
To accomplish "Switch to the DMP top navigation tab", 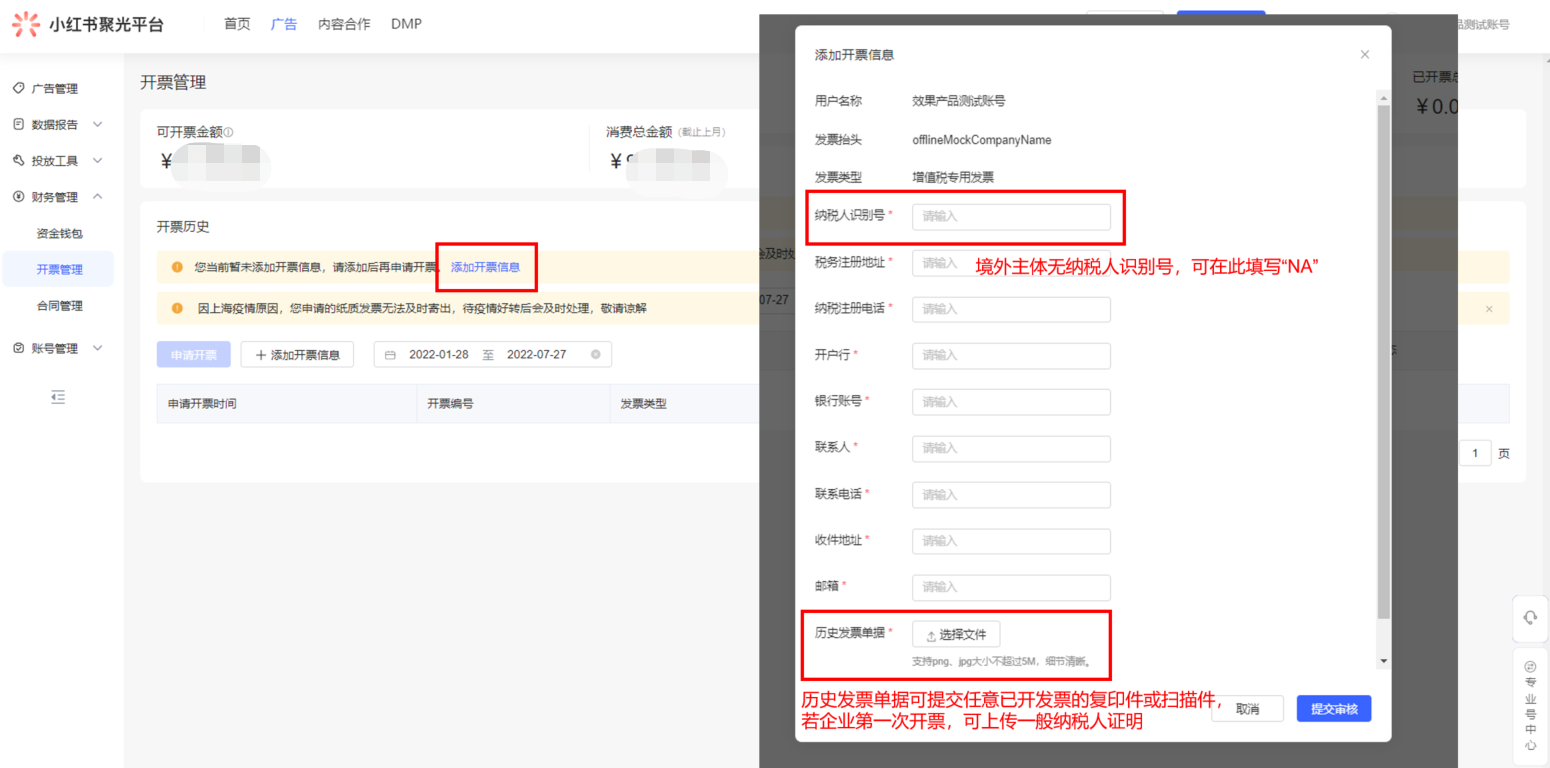I will tap(406, 24).
